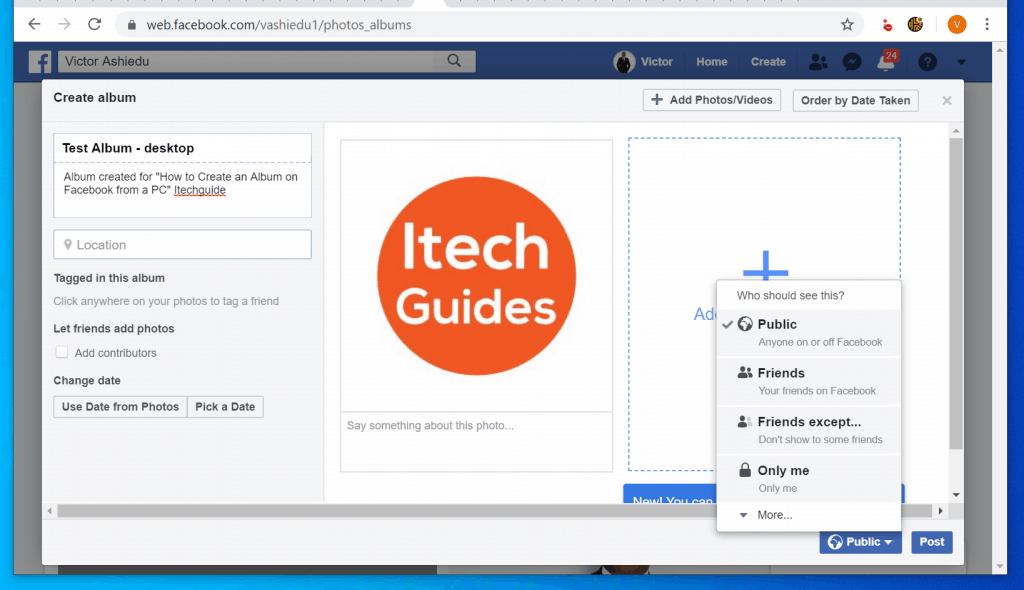Open Victor's profile picture link
Viewport: 1024px width, 590px height.
click(624, 61)
